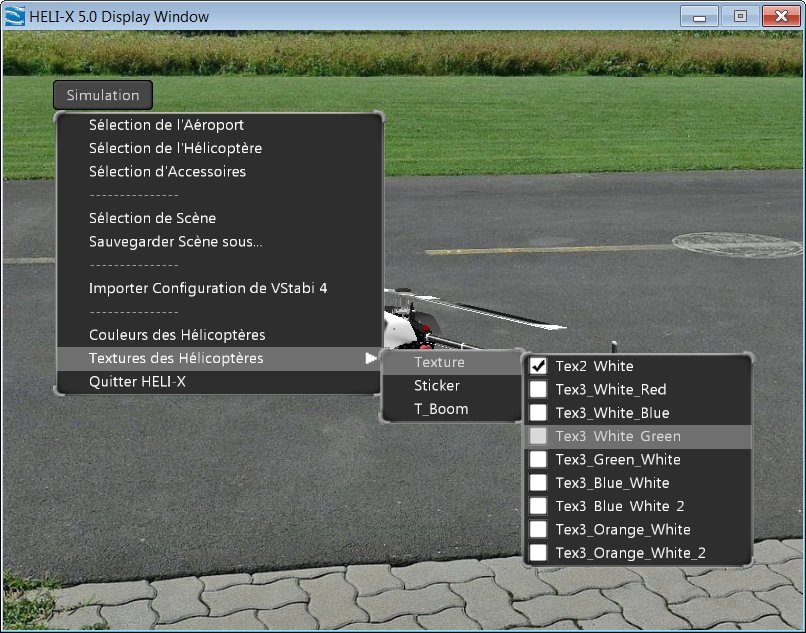Select Importer Configuration de VStabi 4

click(x=208, y=288)
